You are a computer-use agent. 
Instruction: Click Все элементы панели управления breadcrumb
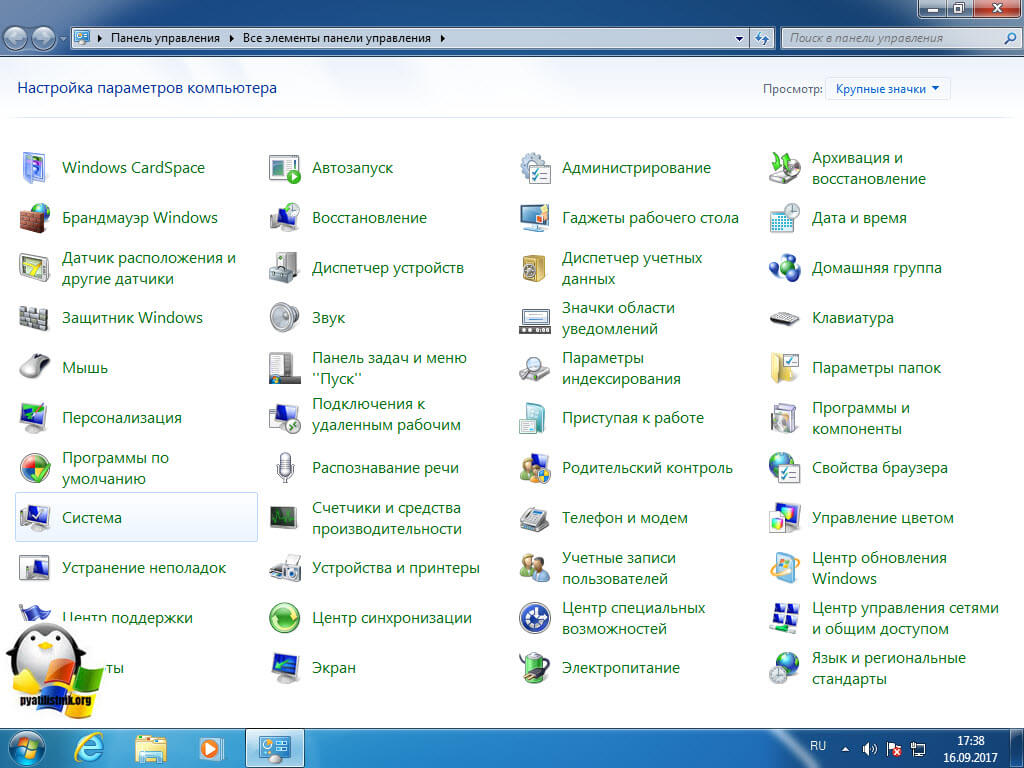point(336,38)
